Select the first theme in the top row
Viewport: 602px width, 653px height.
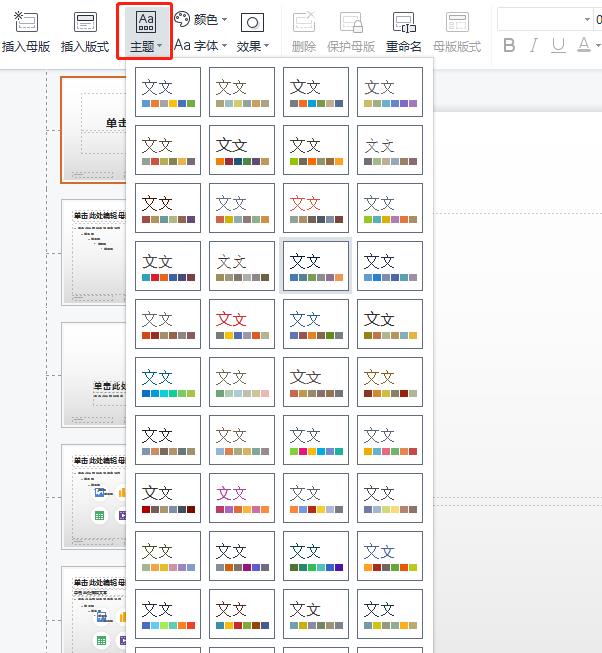click(168, 92)
